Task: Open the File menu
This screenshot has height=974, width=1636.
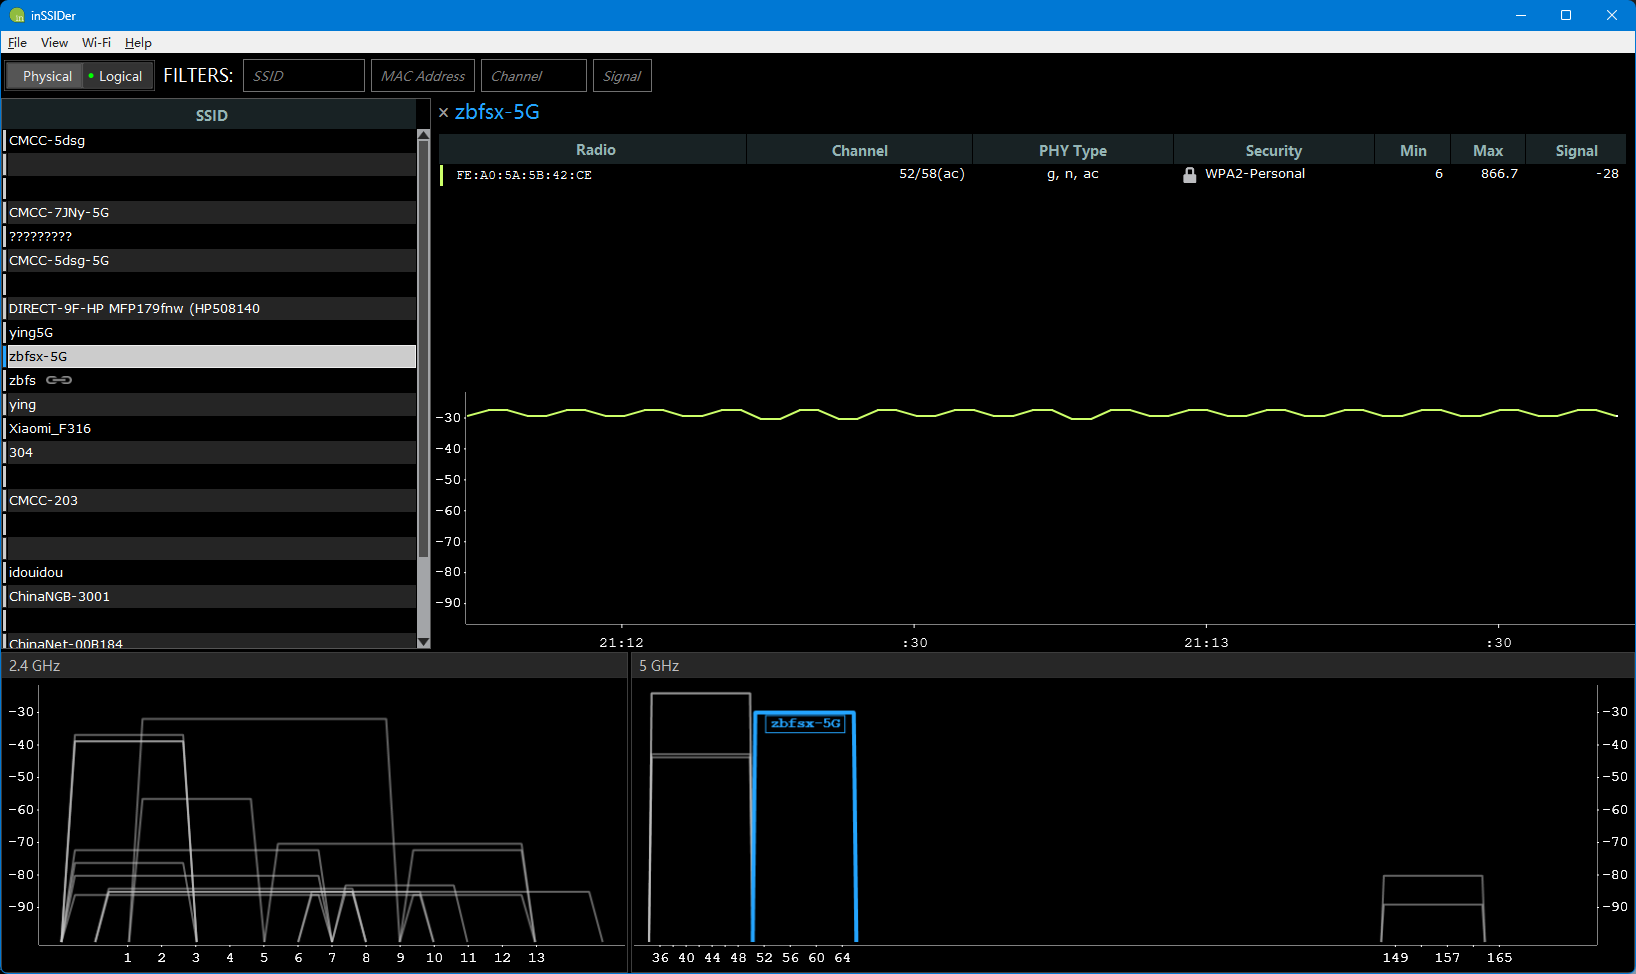Action: pyautogui.click(x=17, y=42)
